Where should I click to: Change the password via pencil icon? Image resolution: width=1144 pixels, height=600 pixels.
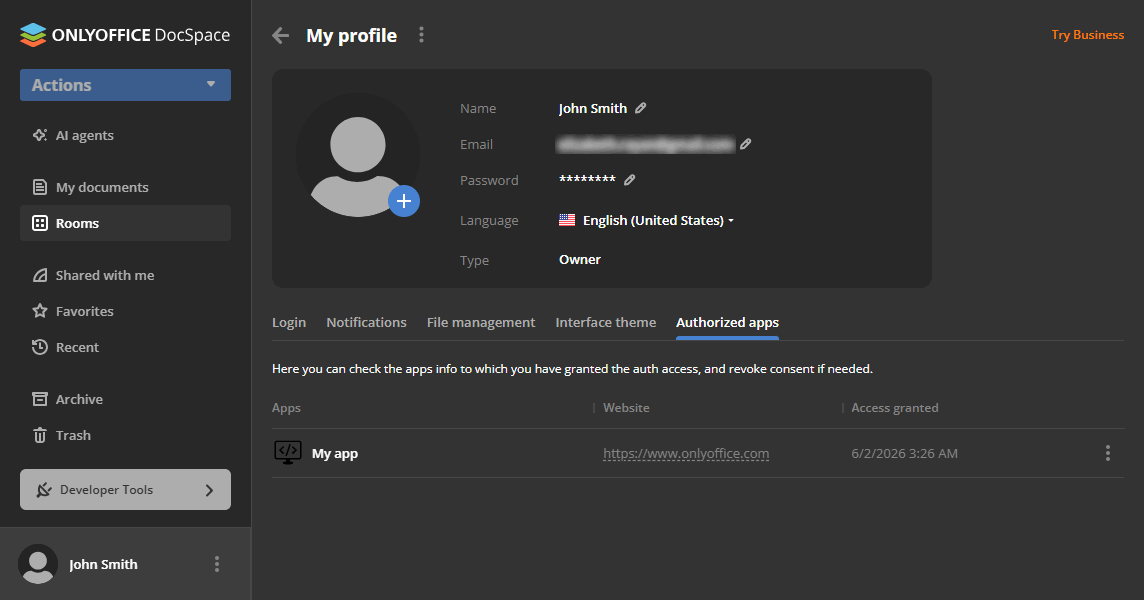pos(630,180)
